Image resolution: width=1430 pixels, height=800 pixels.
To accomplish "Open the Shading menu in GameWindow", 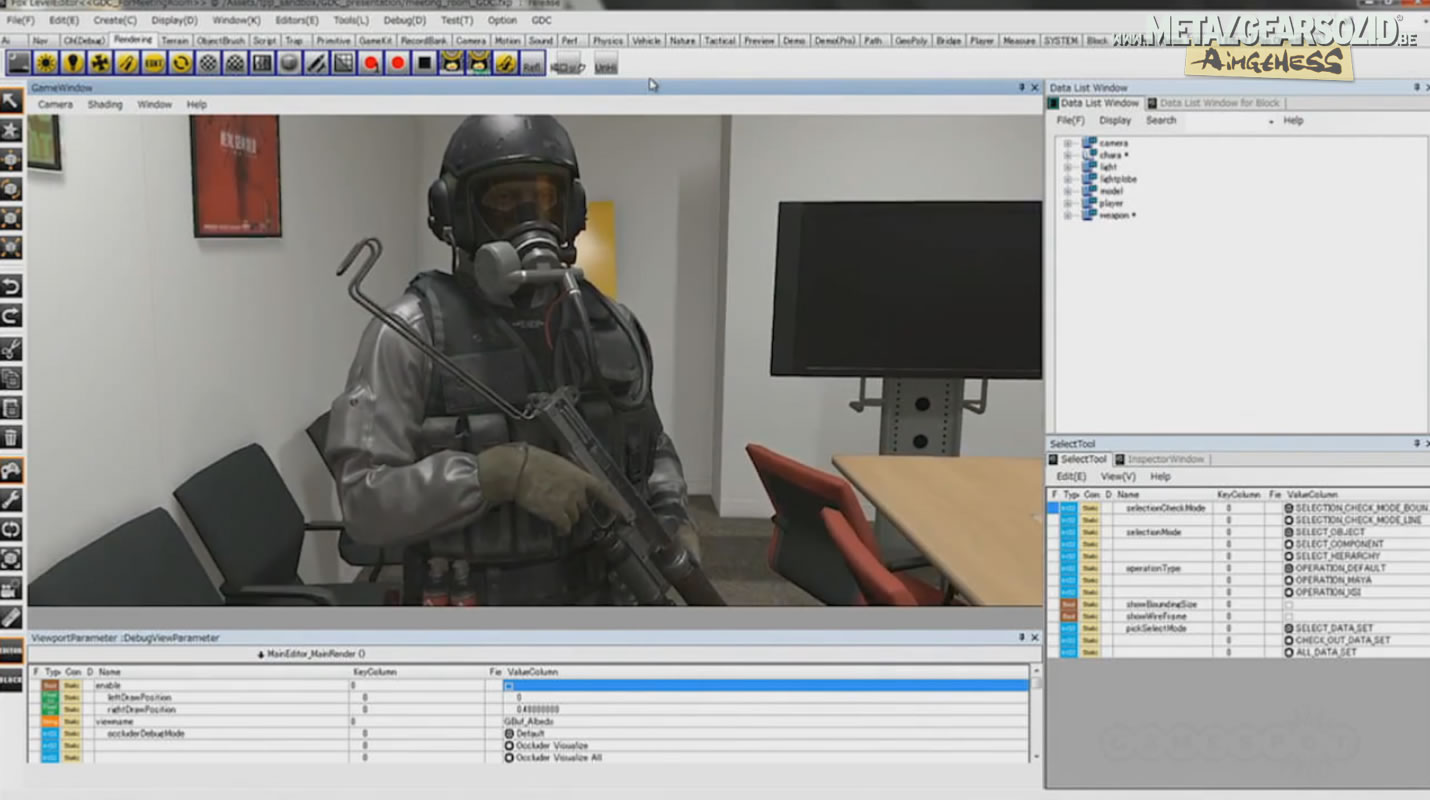I will click(104, 104).
